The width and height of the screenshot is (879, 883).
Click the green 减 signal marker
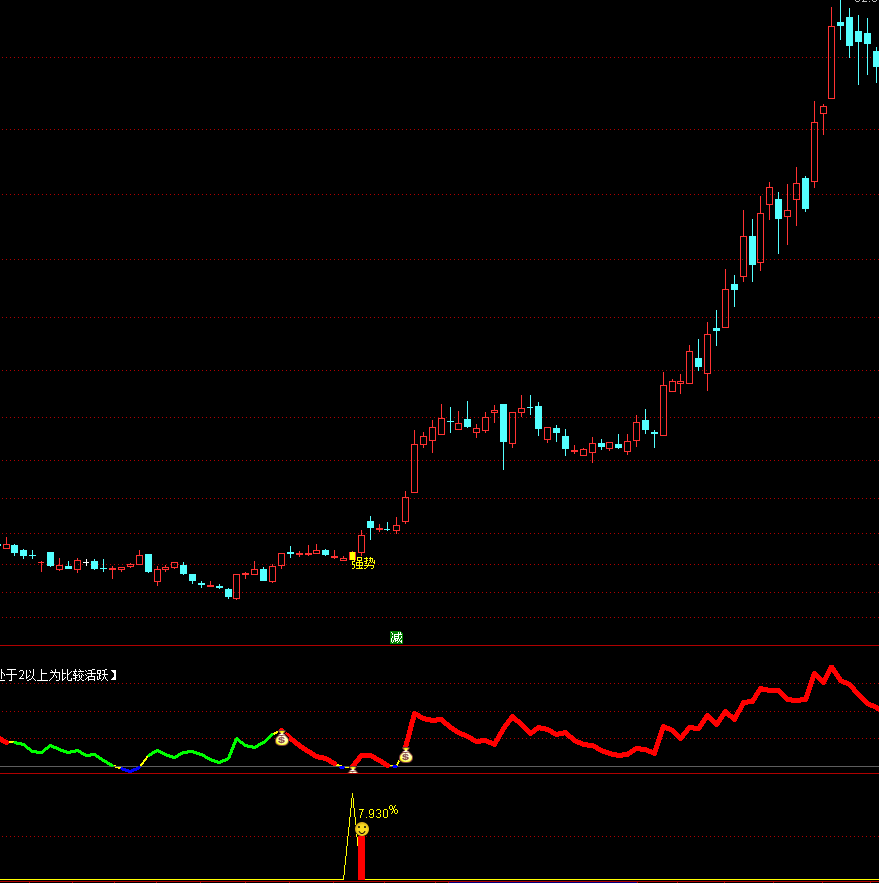[x=396, y=637]
